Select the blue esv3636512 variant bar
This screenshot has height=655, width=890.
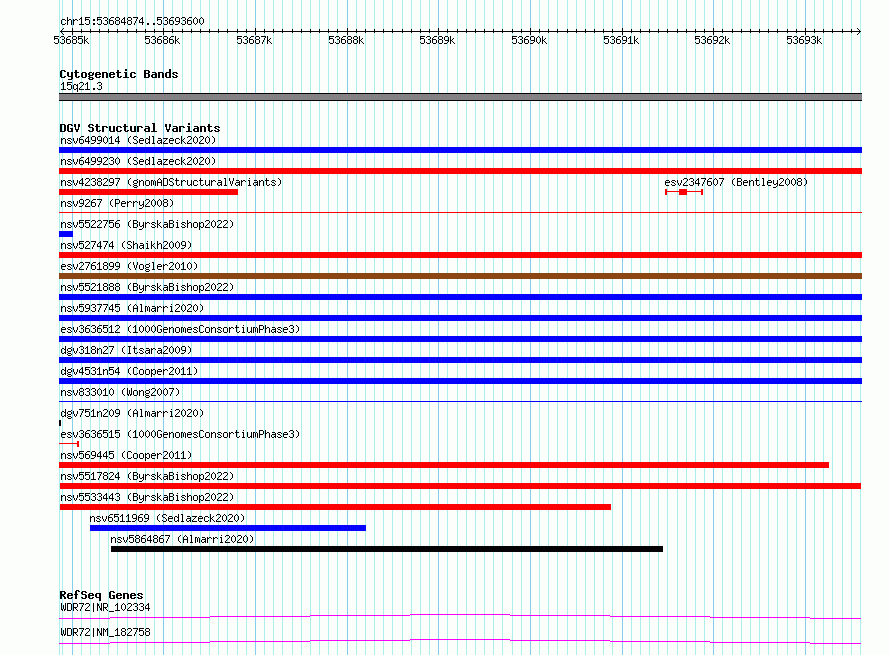click(460, 339)
